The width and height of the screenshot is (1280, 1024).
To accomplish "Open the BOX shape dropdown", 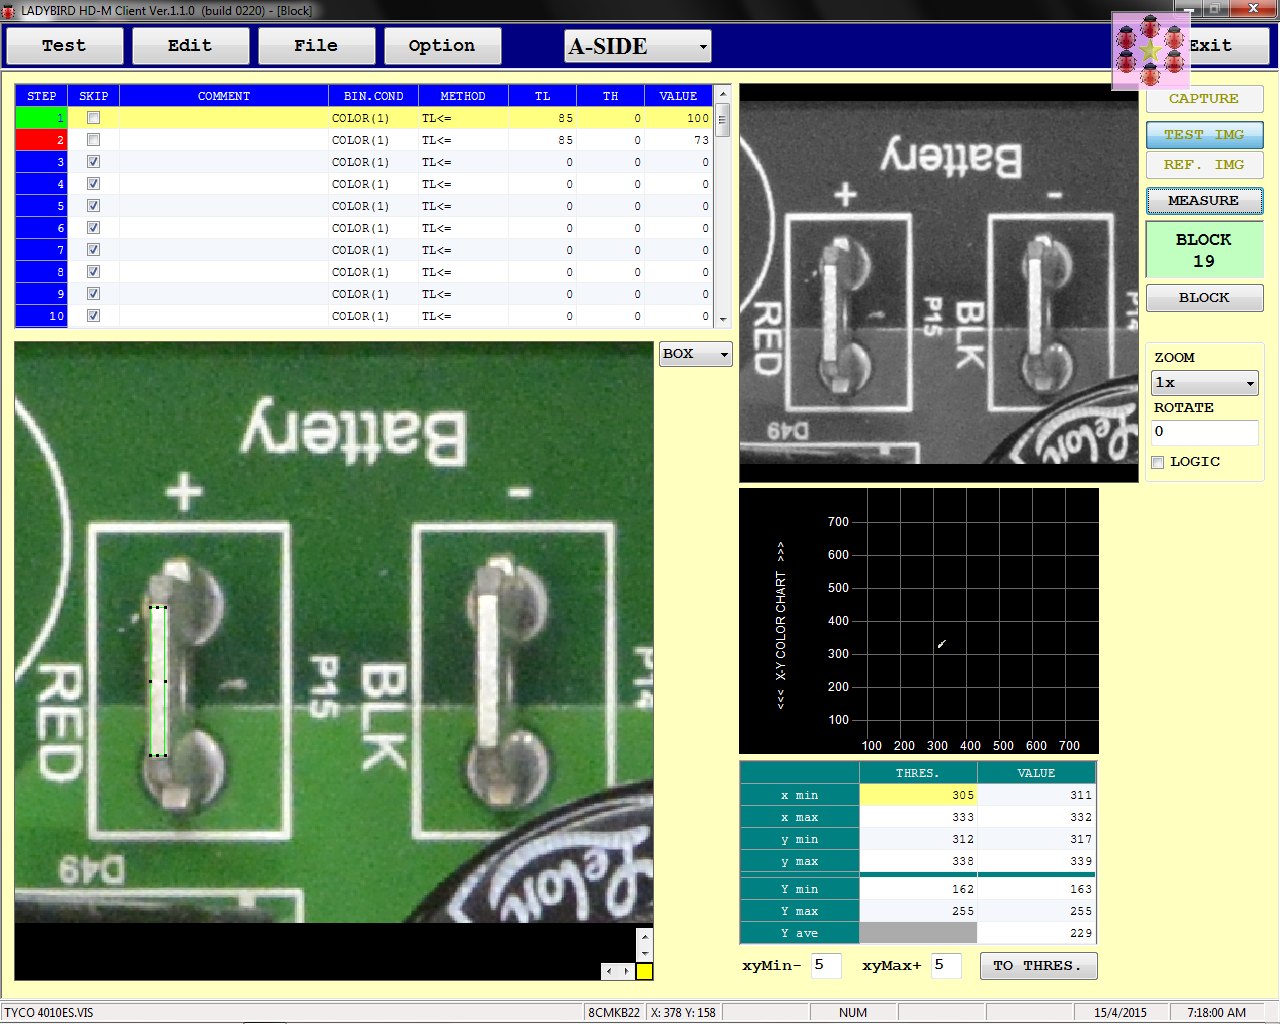I will tap(695, 354).
